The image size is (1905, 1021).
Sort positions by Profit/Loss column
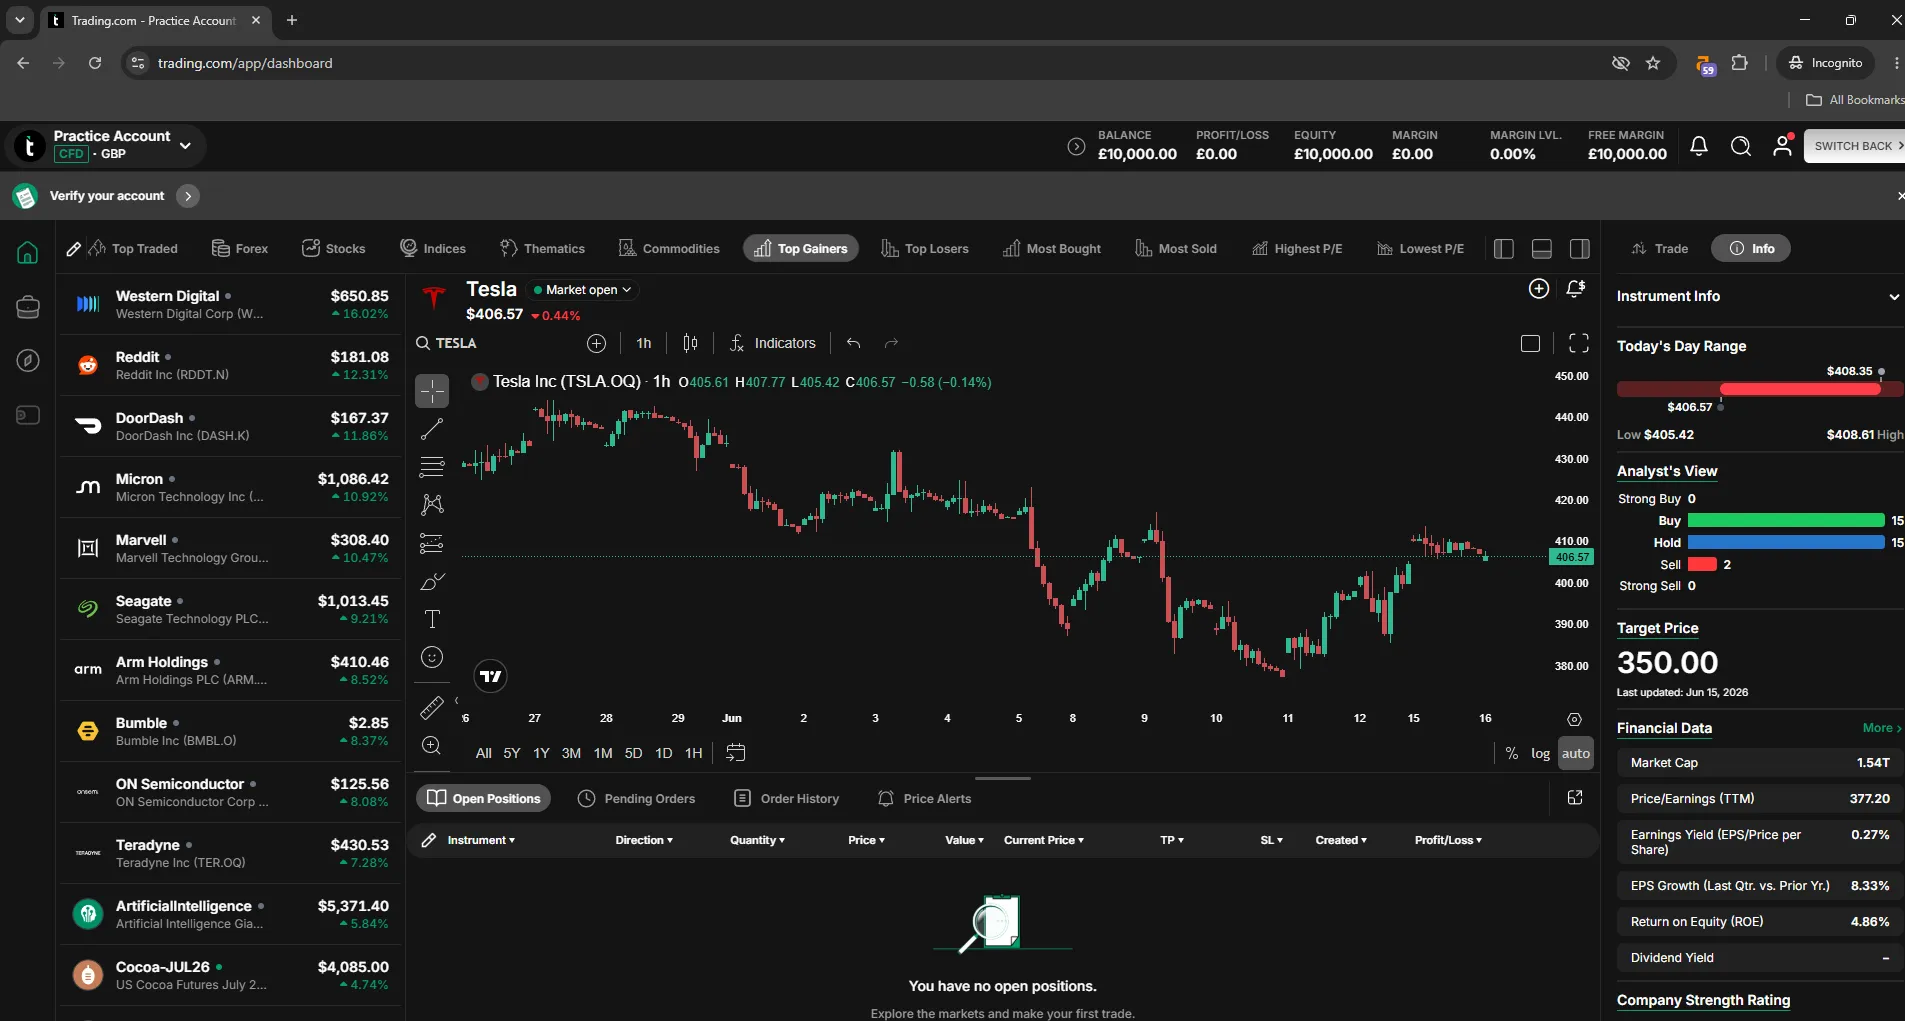tap(1448, 840)
